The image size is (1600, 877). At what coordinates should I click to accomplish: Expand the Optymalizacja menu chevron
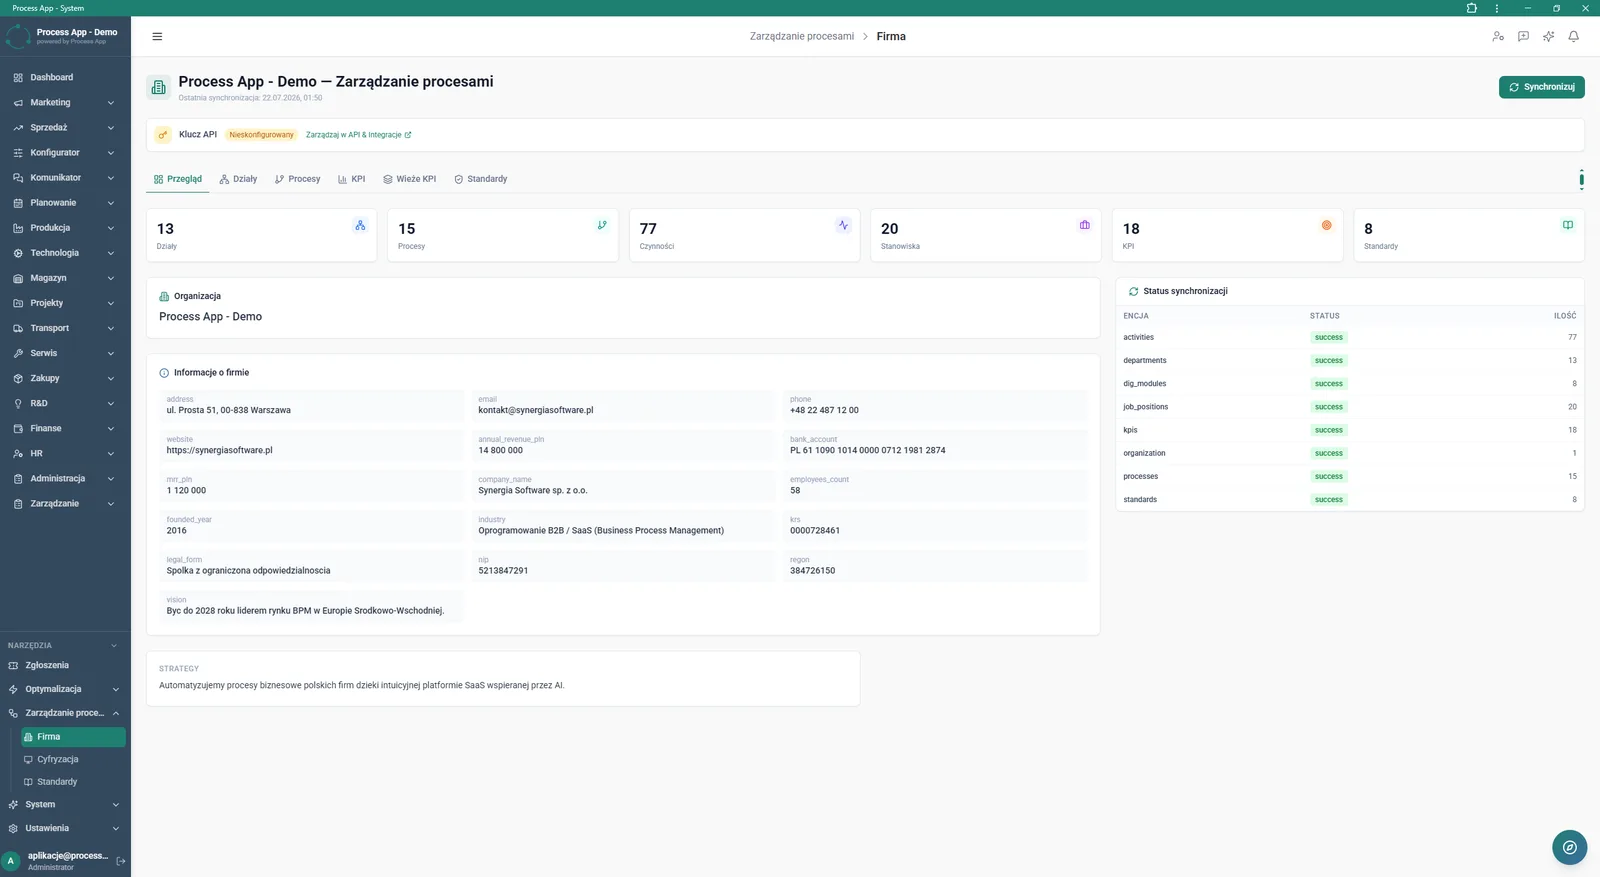pyautogui.click(x=116, y=690)
